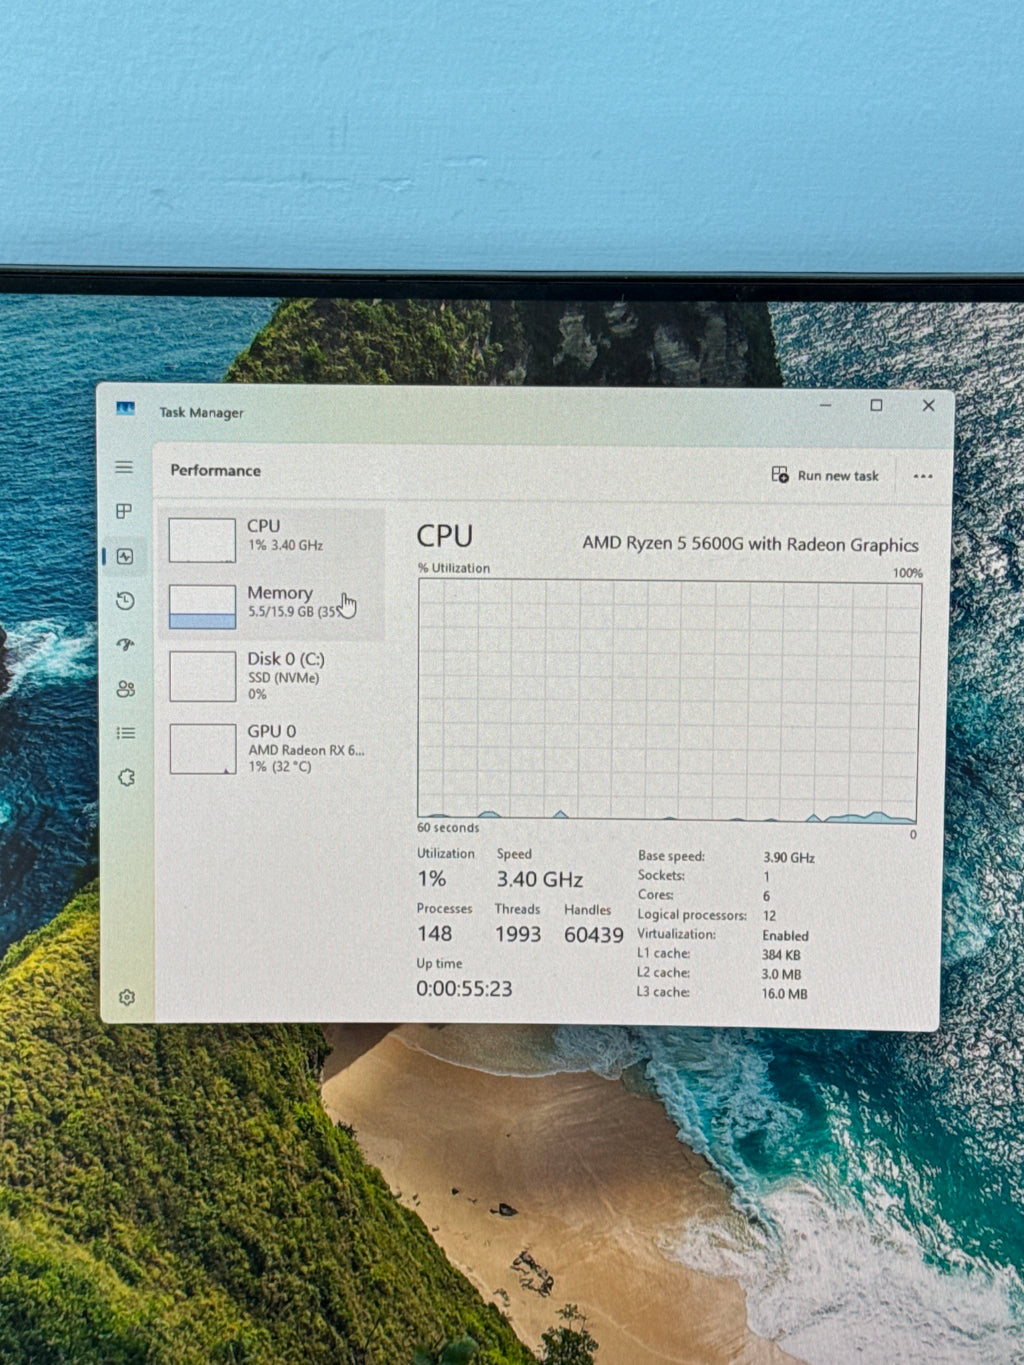
Task: Open the Details page icon
Action: click(125, 733)
